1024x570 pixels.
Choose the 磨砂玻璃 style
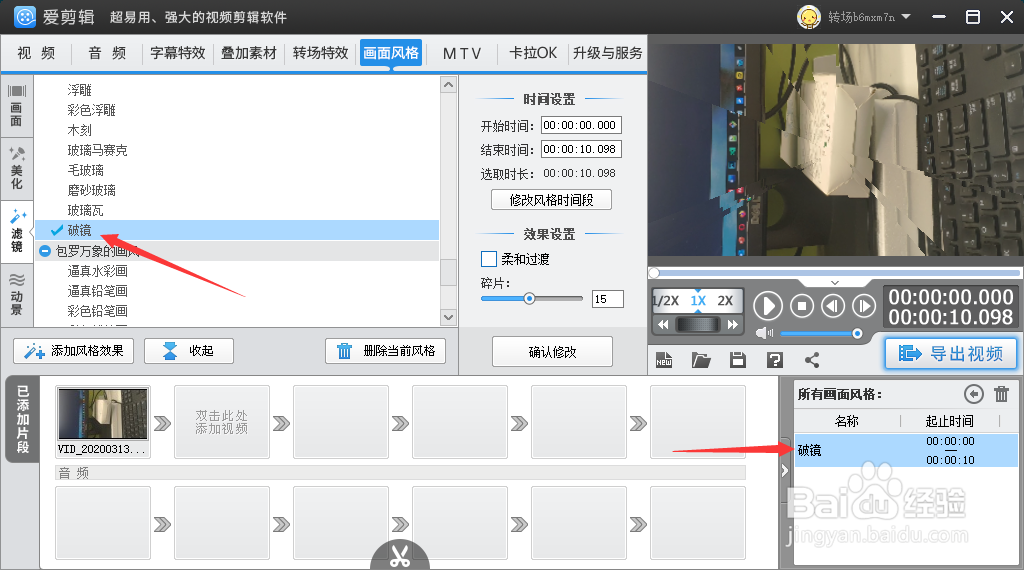[x=91, y=191]
